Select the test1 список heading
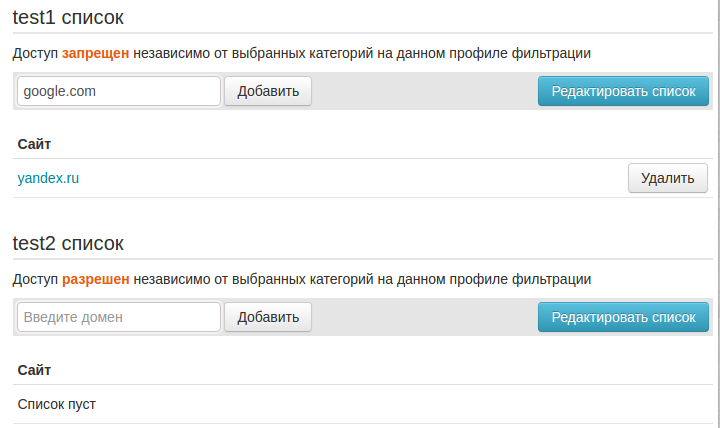This screenshot has height=428, width=720. click(x=68, y=17)
